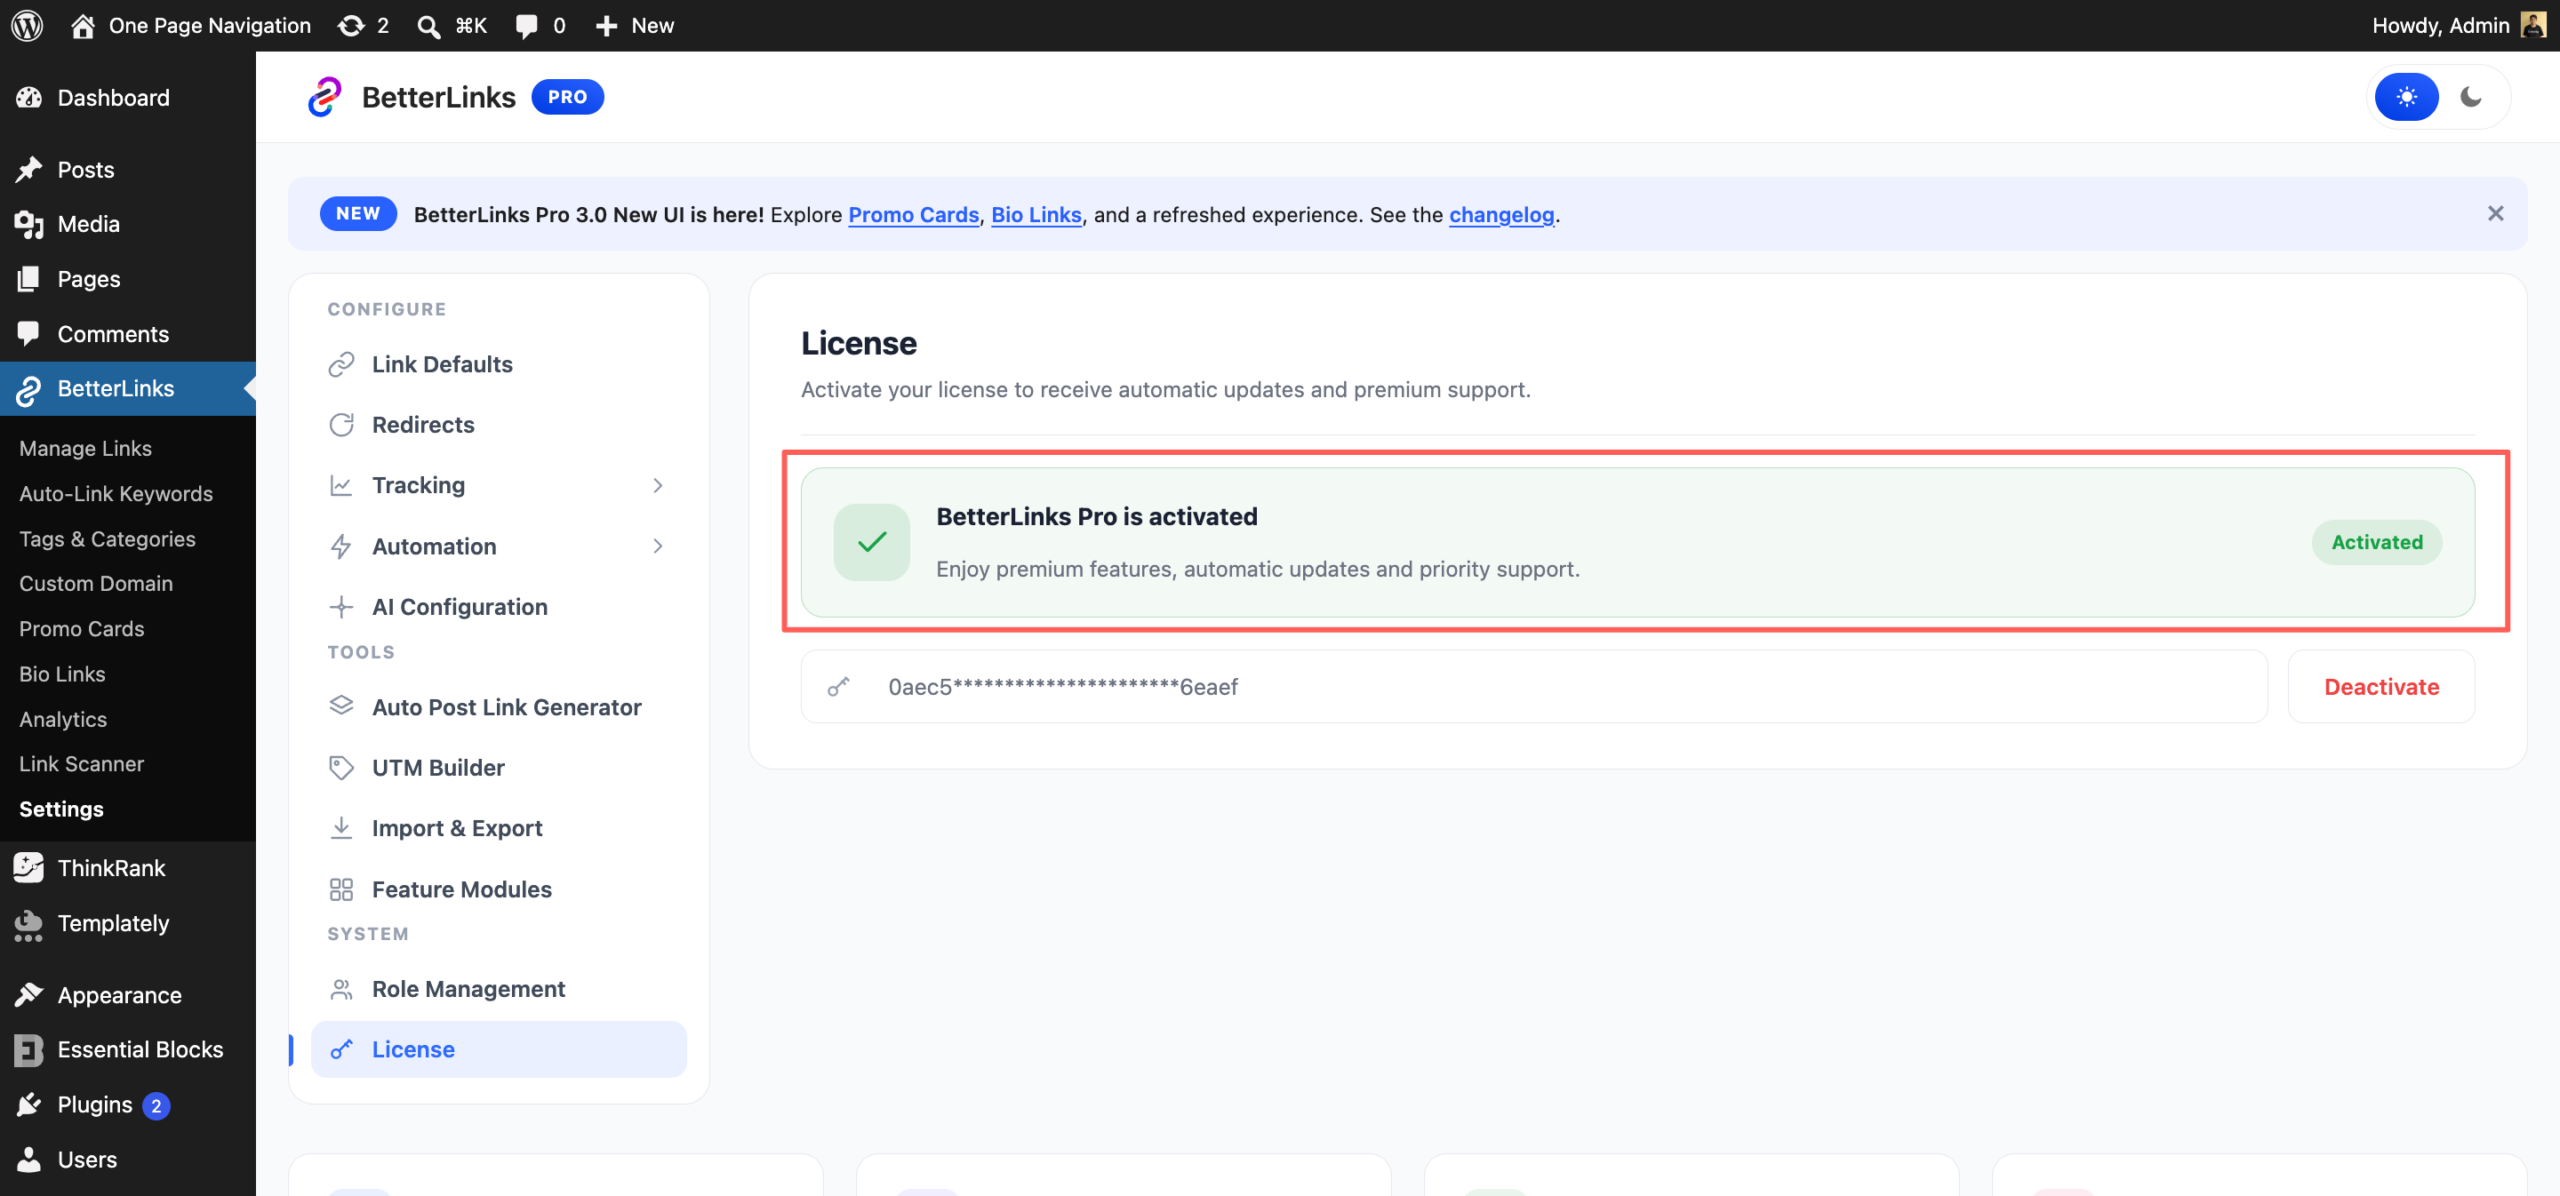Click the Redirects circular arrow icon
The height and width of the screenshot is (1196, 2560).
point(341,425)
